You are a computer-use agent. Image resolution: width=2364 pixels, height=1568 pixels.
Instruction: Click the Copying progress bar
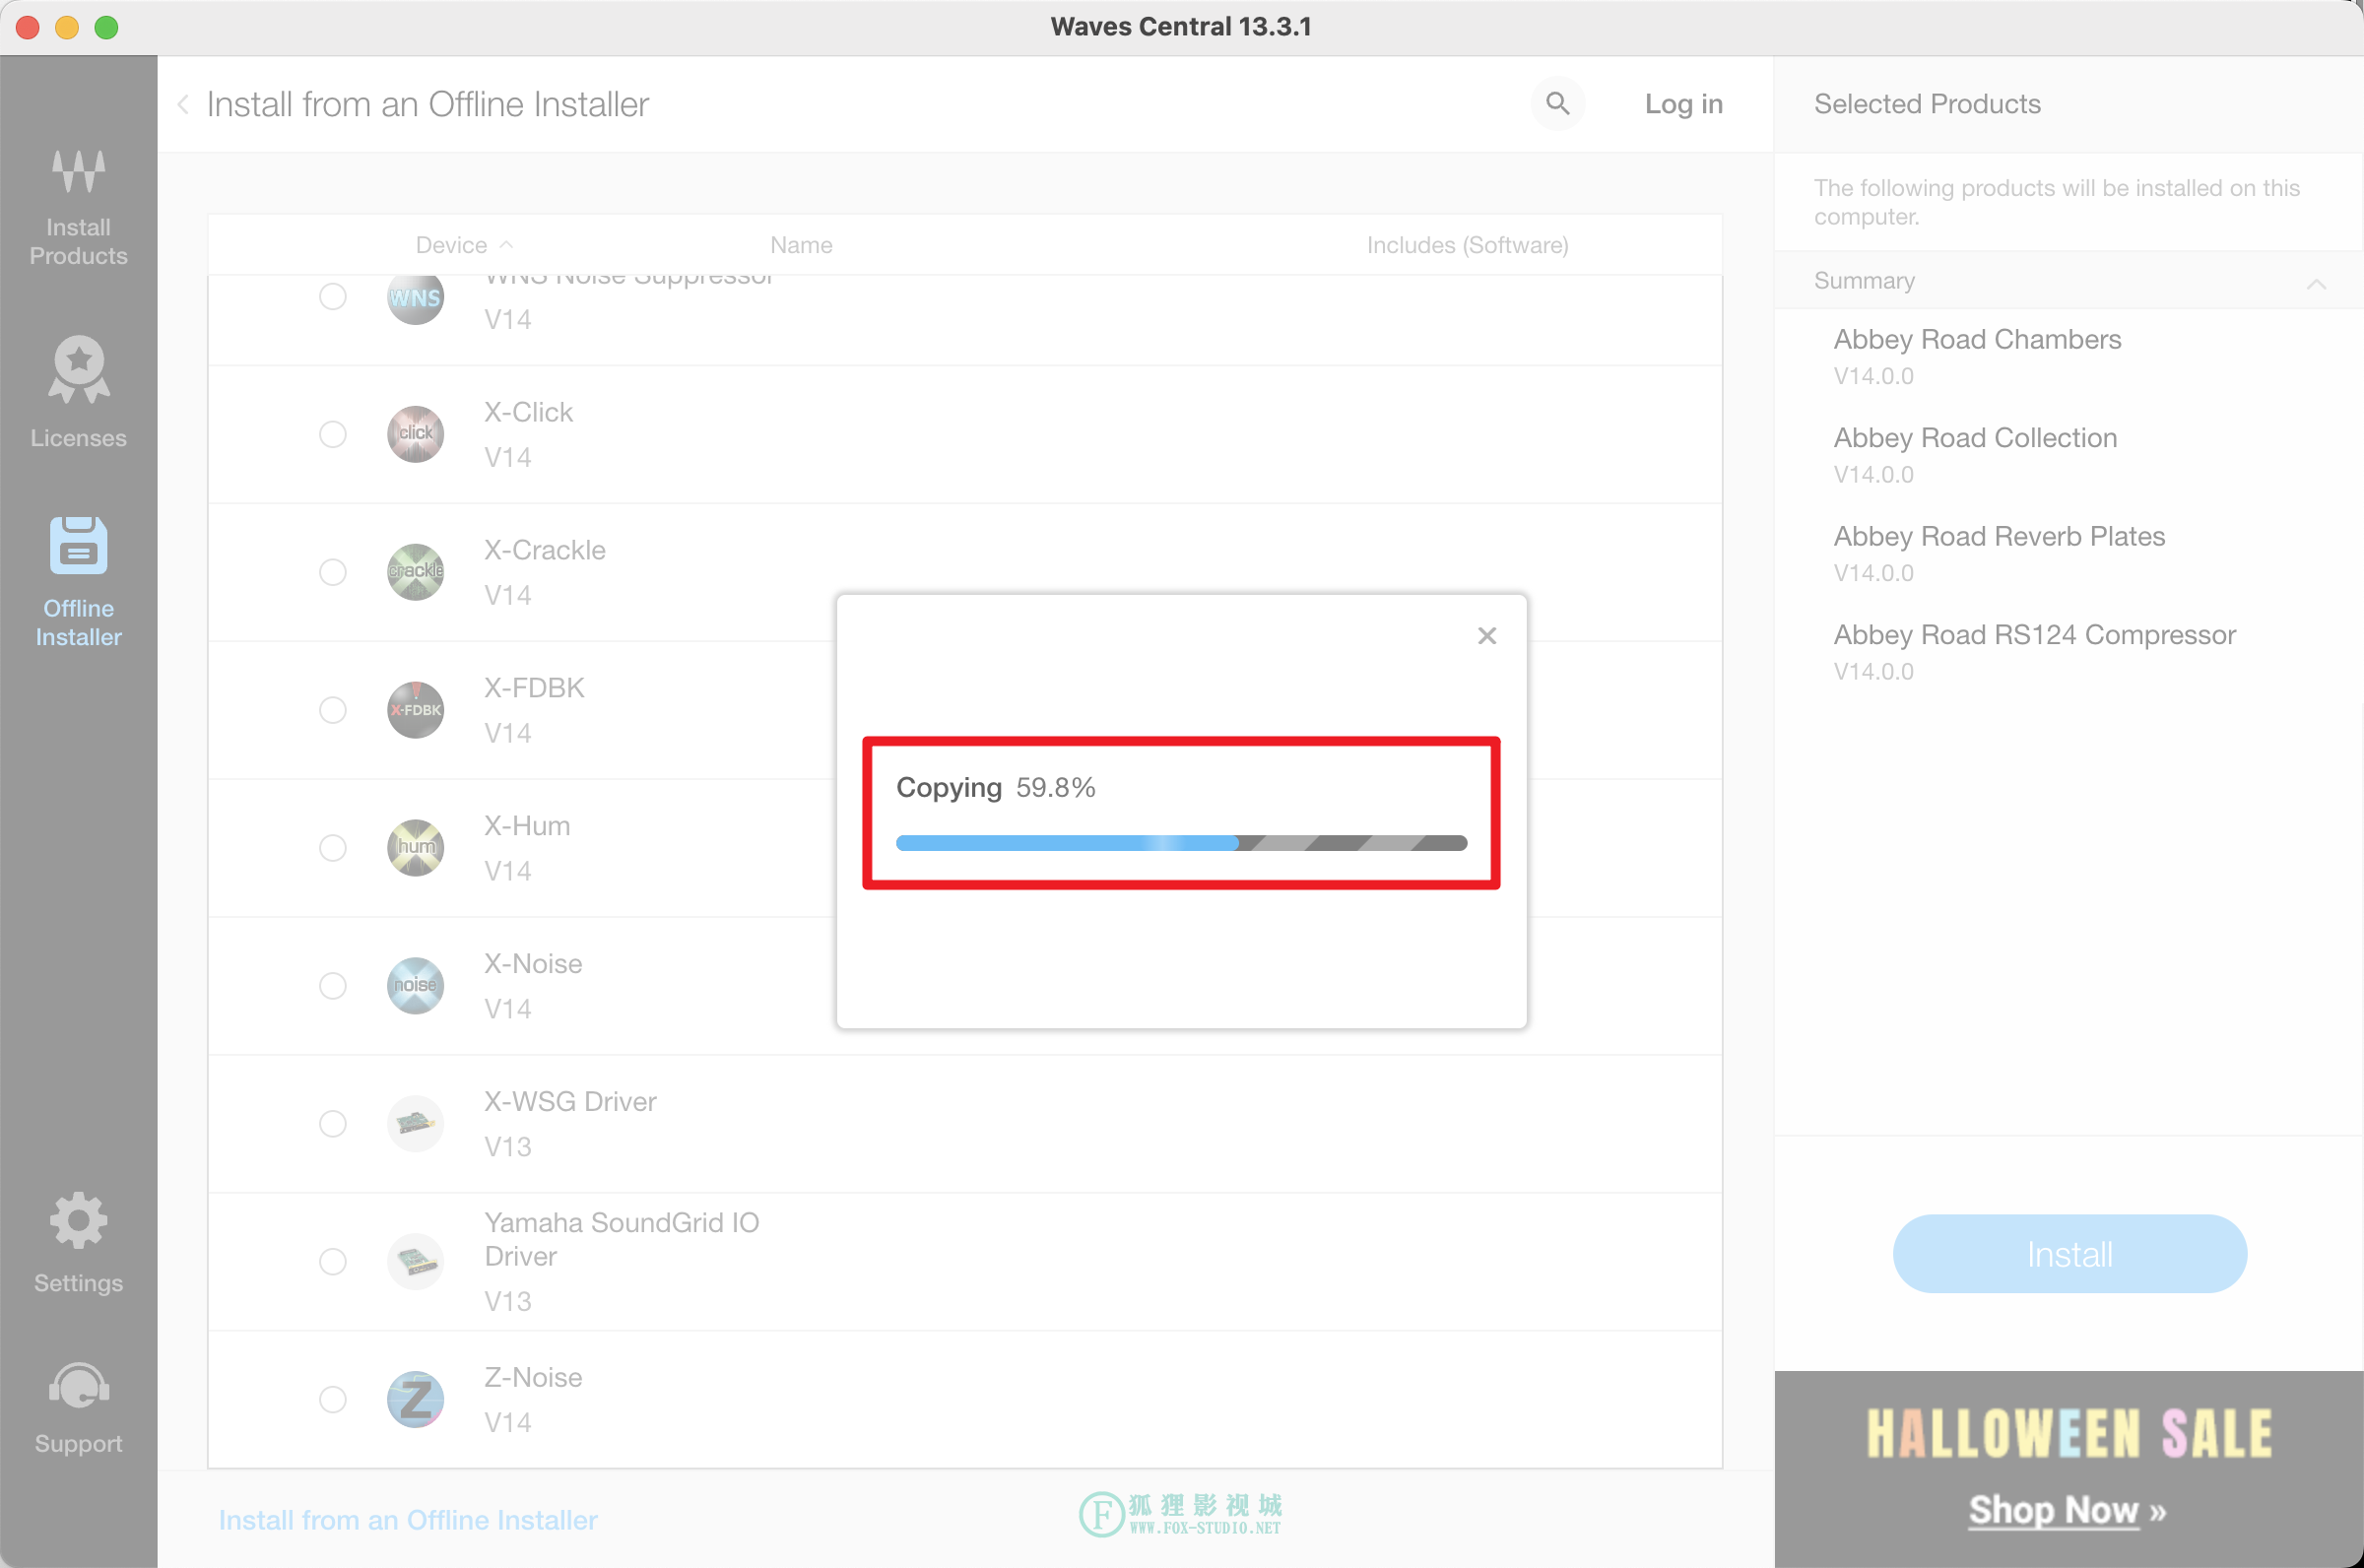point(1181,843)
